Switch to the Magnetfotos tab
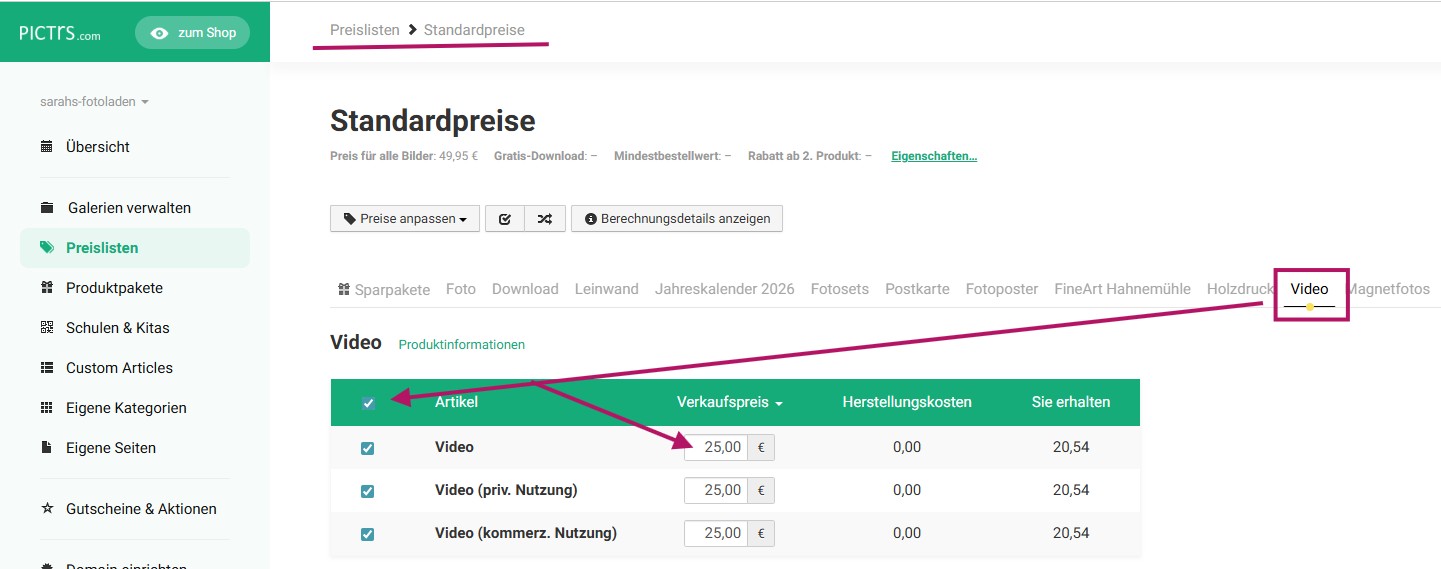 1388,289
